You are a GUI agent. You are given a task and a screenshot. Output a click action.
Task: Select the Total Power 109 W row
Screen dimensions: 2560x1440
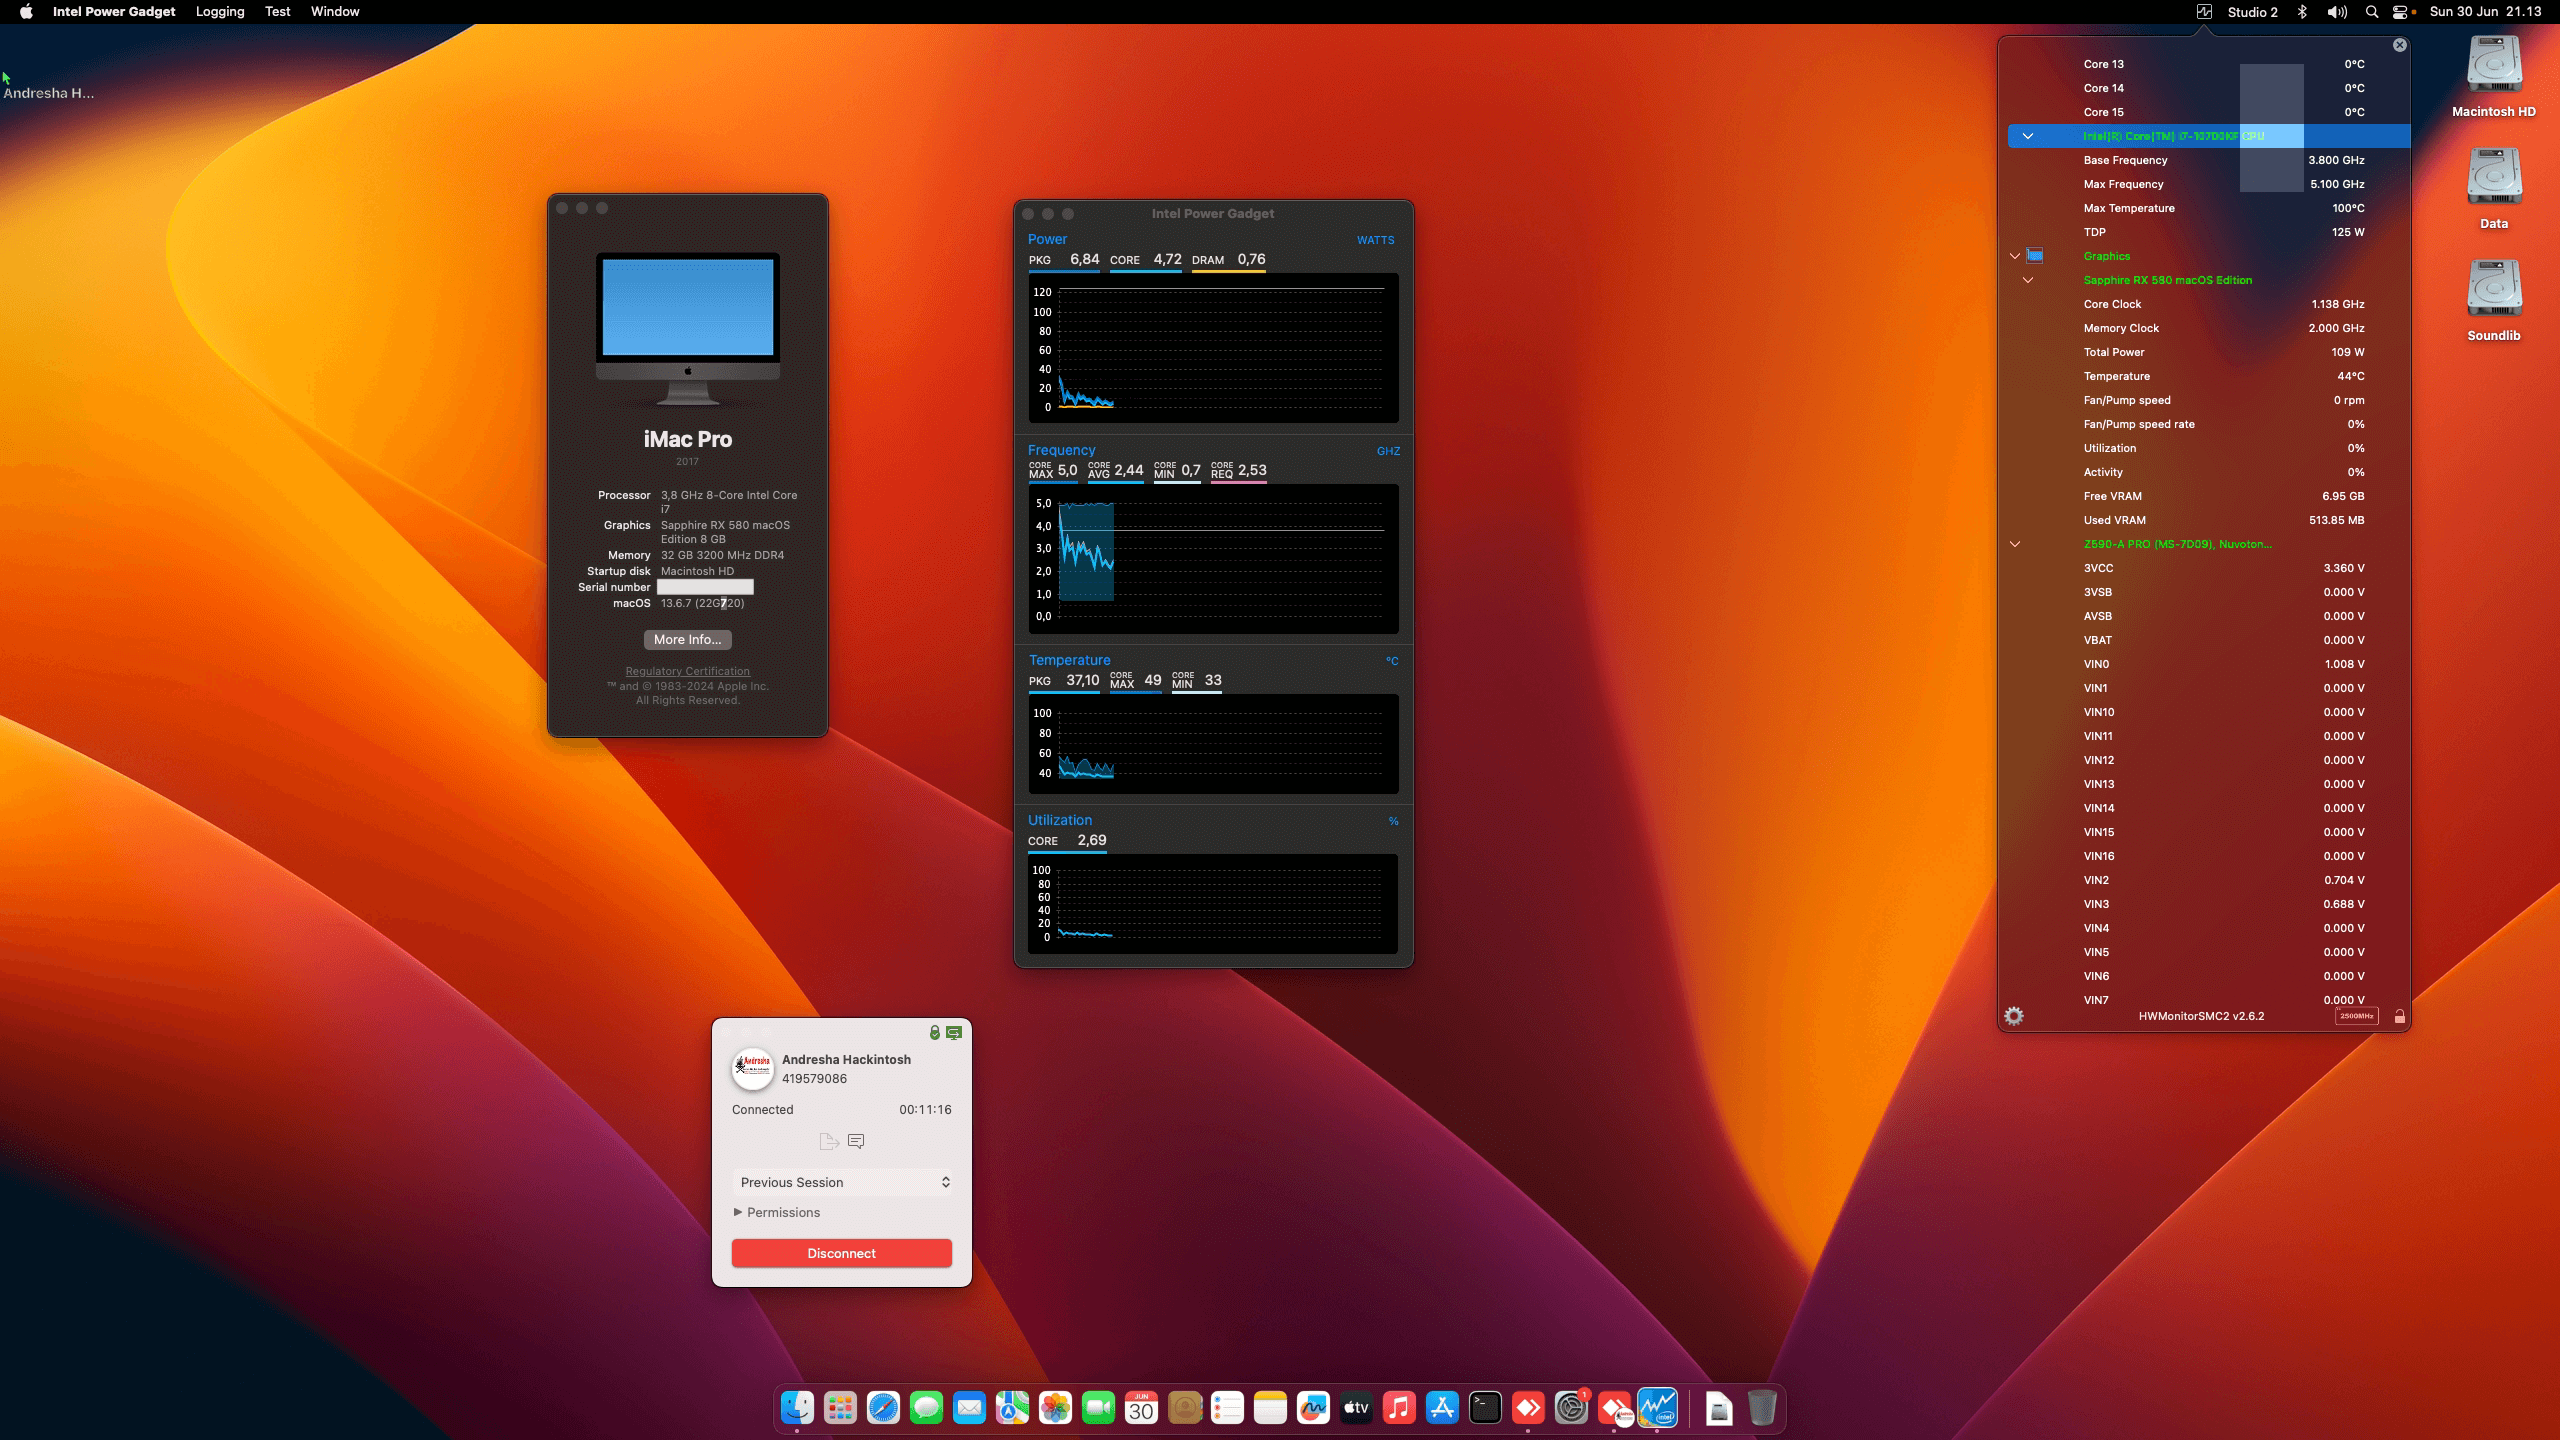[x=2210, y=352]
